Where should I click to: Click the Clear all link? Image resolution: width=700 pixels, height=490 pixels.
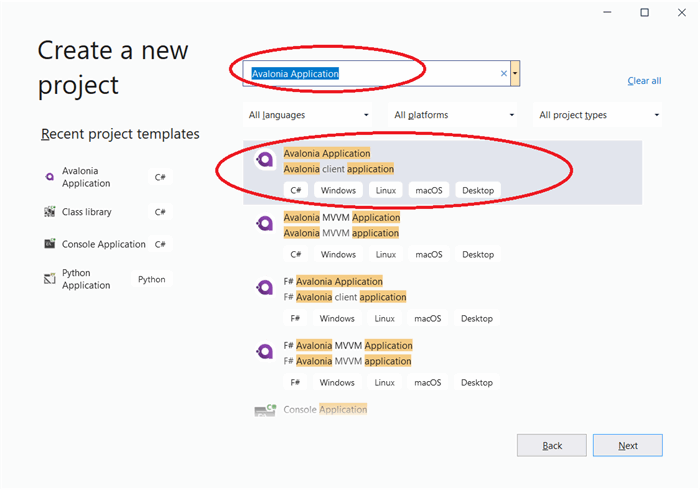point(644,81)
